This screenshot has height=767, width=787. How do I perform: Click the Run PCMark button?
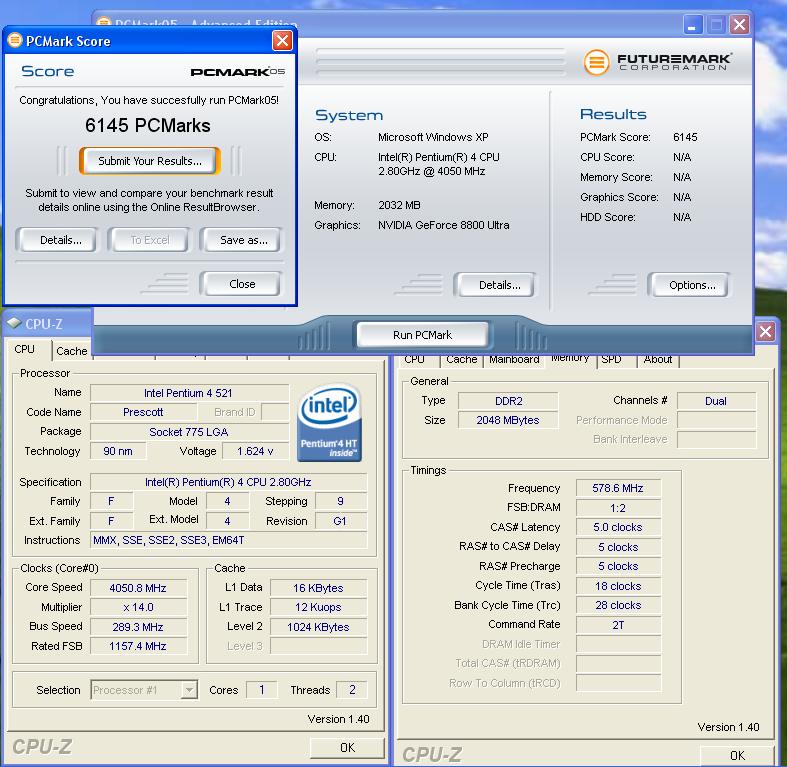[423, 335]
